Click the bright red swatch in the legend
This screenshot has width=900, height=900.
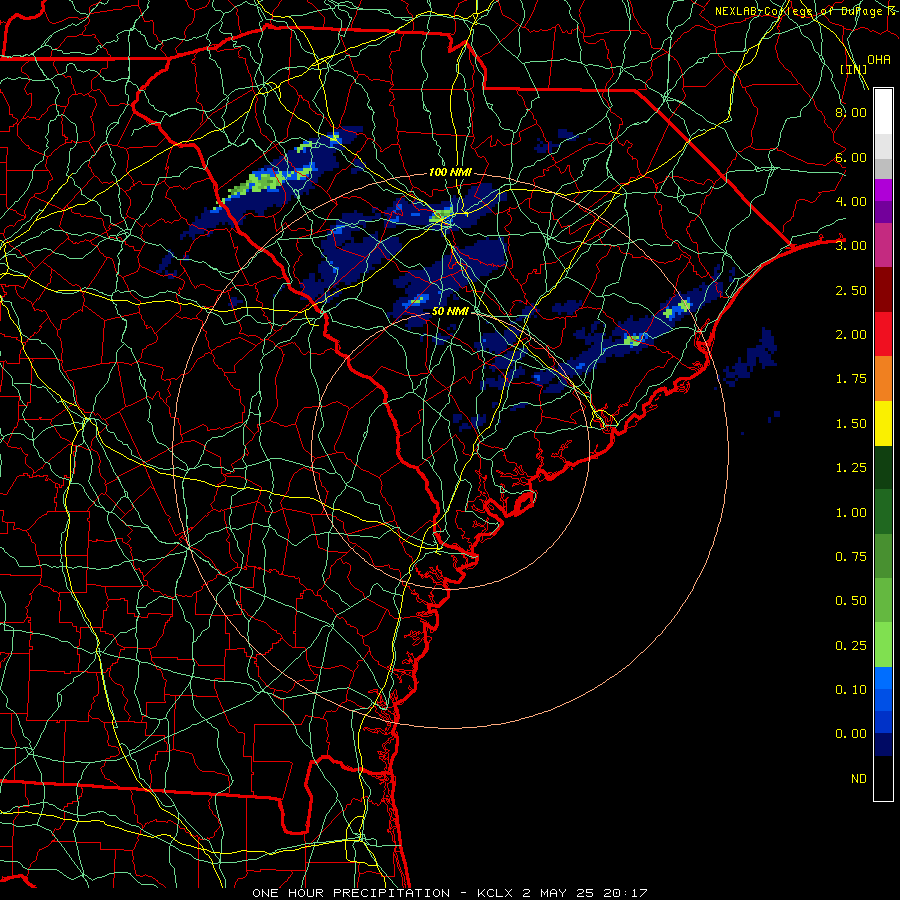pyautogui.click(x=883, y=335)
